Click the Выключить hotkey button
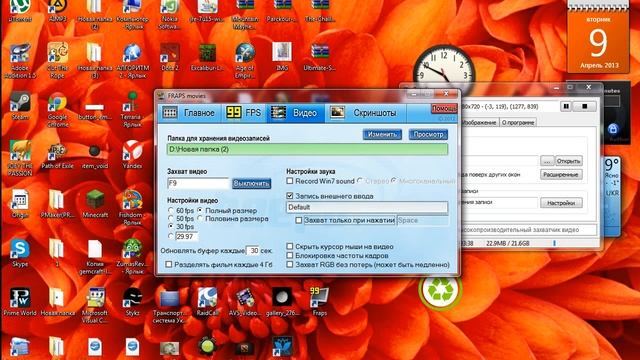Image resolution: width=640 pixels, height=360 pixels. (x=251, y=184)
